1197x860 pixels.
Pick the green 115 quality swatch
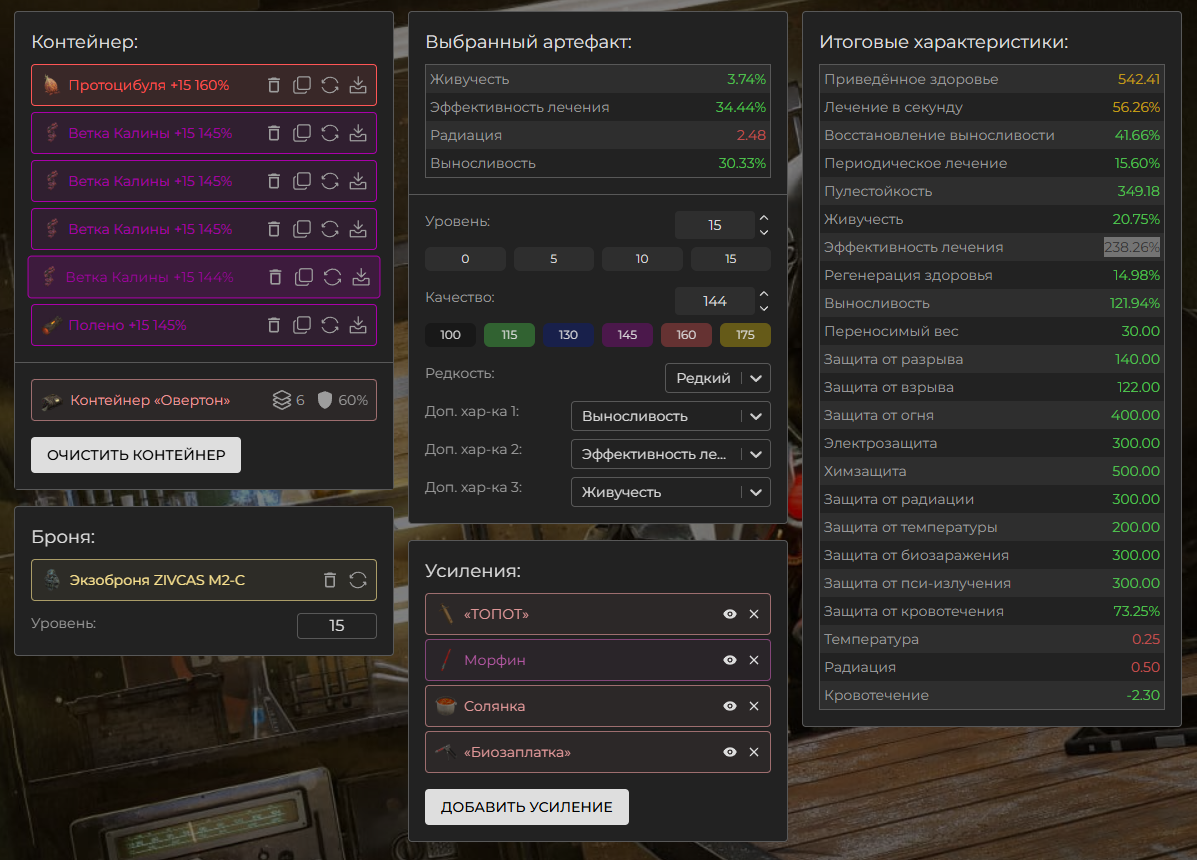coord(510,335)
